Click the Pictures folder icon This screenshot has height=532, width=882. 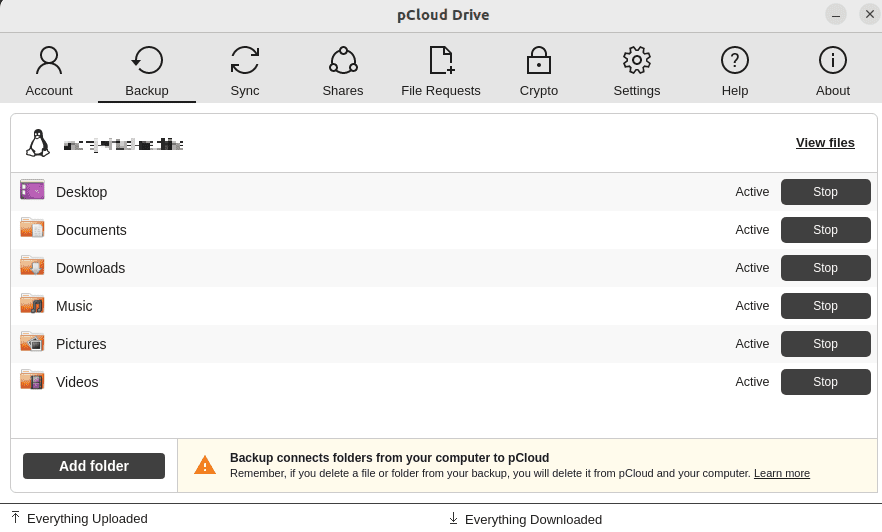(x=32, y=341)
